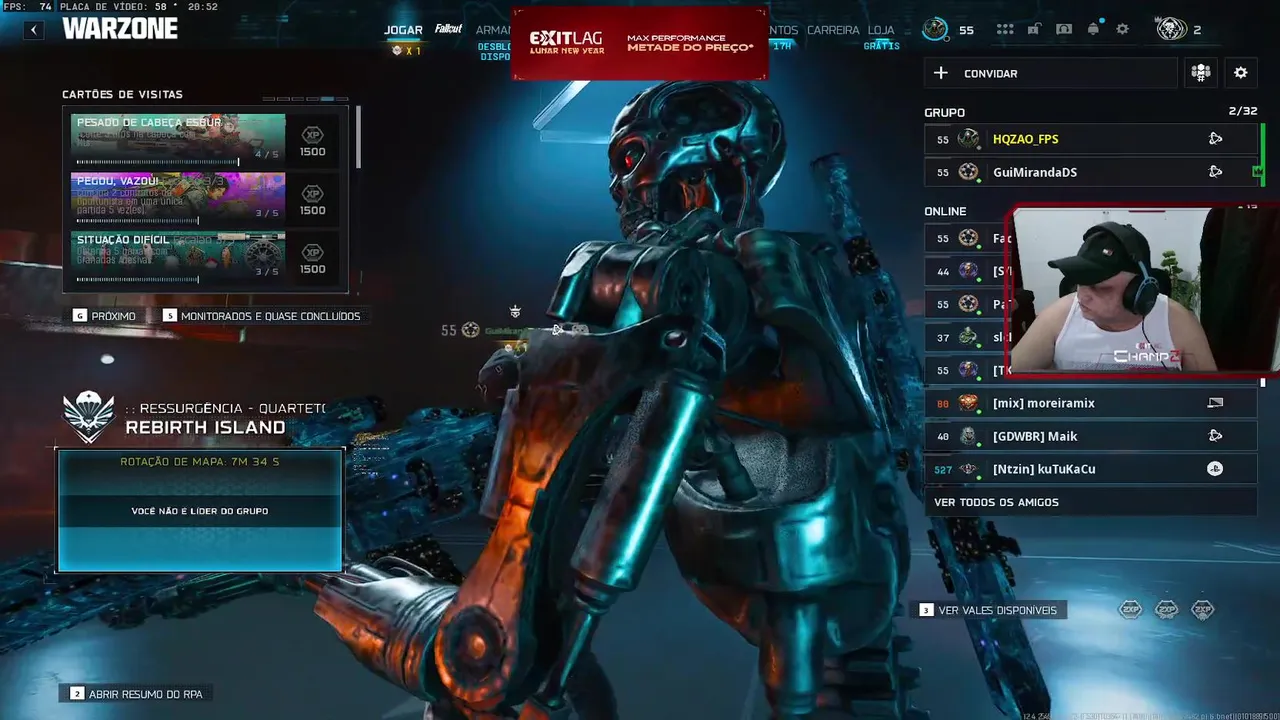Viewport: 1280px width, 720px height.
Task: Click the Rebirth Island parachute skull emblem
Action: pyautogui.click(x=88, y=417)
